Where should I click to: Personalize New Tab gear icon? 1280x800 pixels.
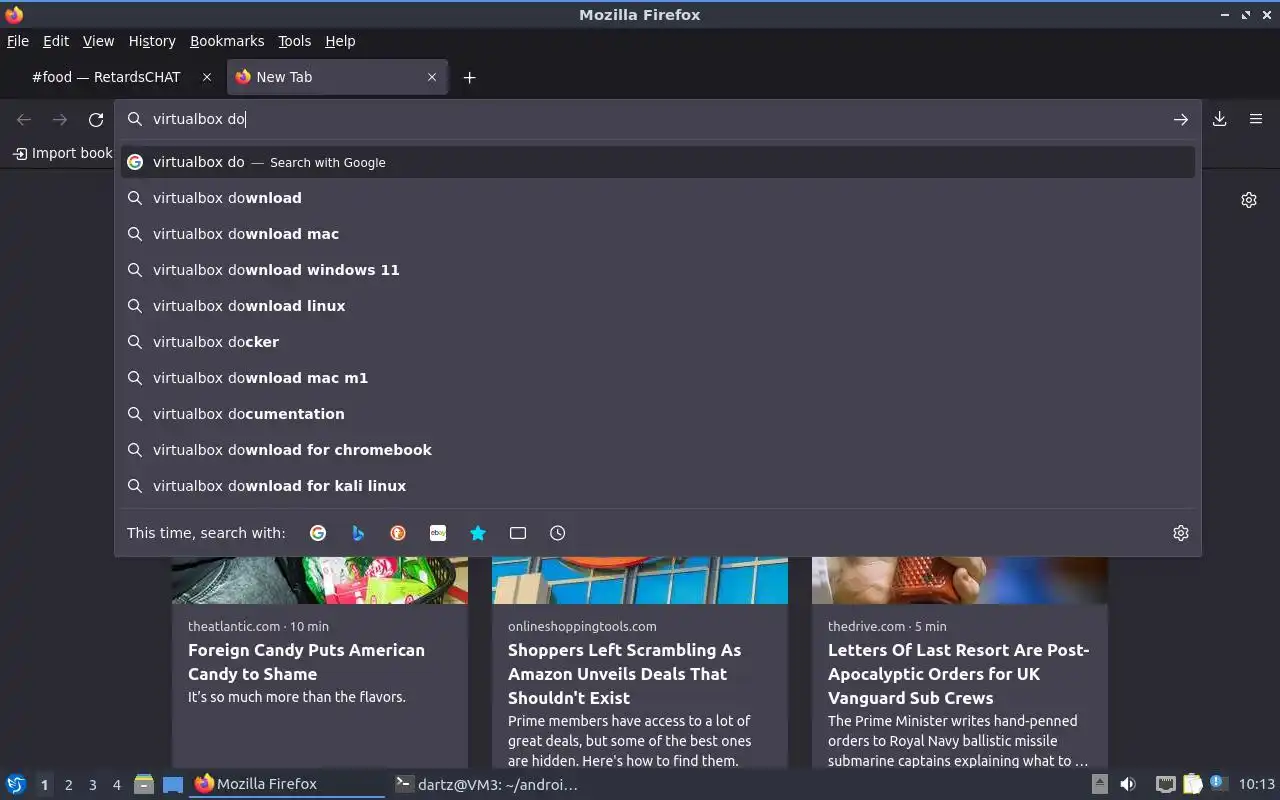[1249, 200]
